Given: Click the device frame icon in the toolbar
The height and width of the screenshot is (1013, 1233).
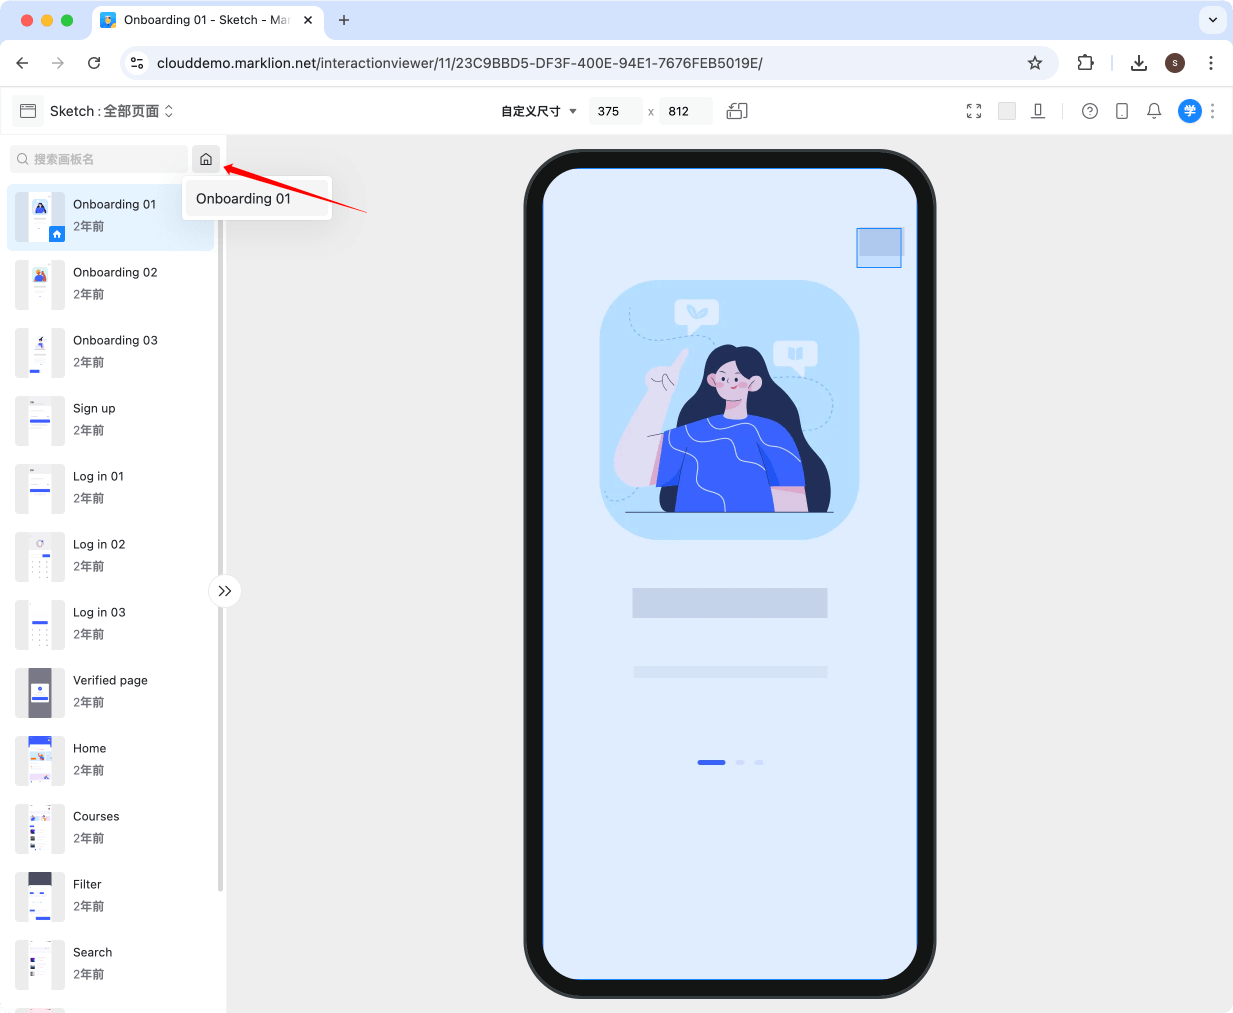Looking at the screenshot, I should pyautogui.click(x=1038, y=111).
